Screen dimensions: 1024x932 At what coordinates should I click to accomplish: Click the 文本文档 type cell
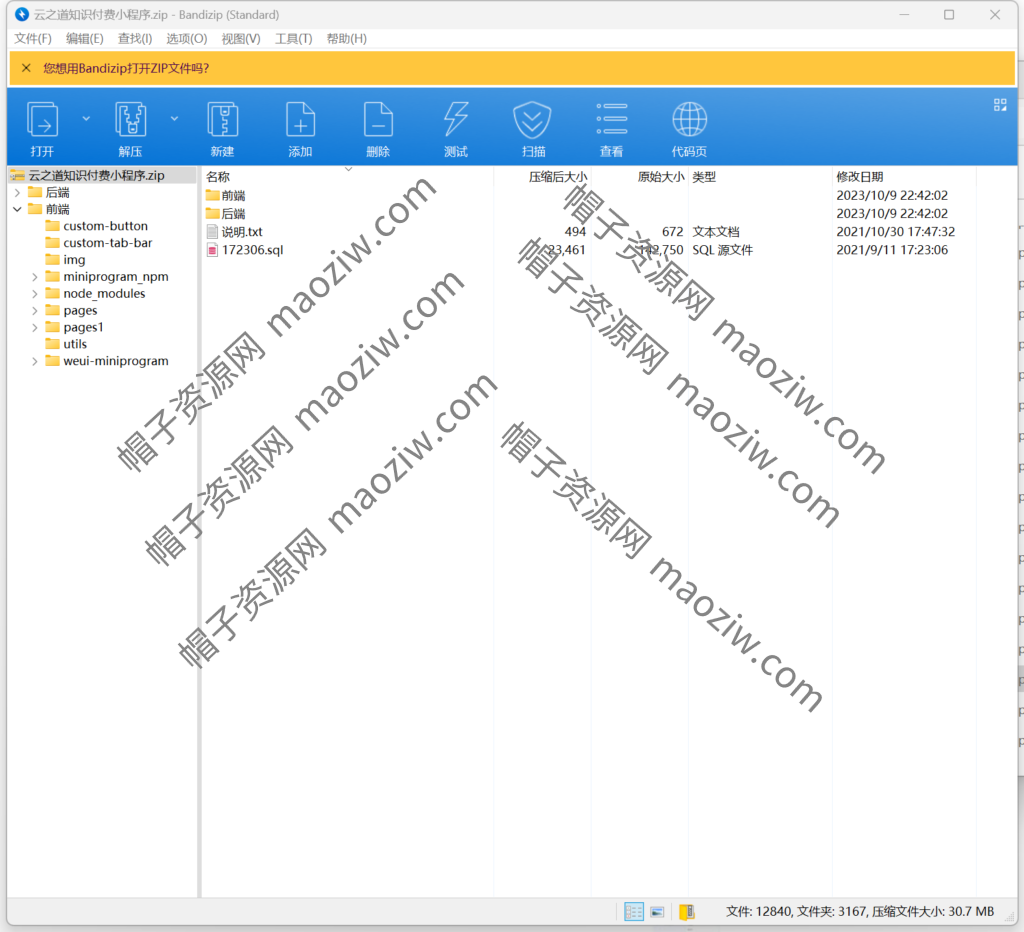(716, 232)
